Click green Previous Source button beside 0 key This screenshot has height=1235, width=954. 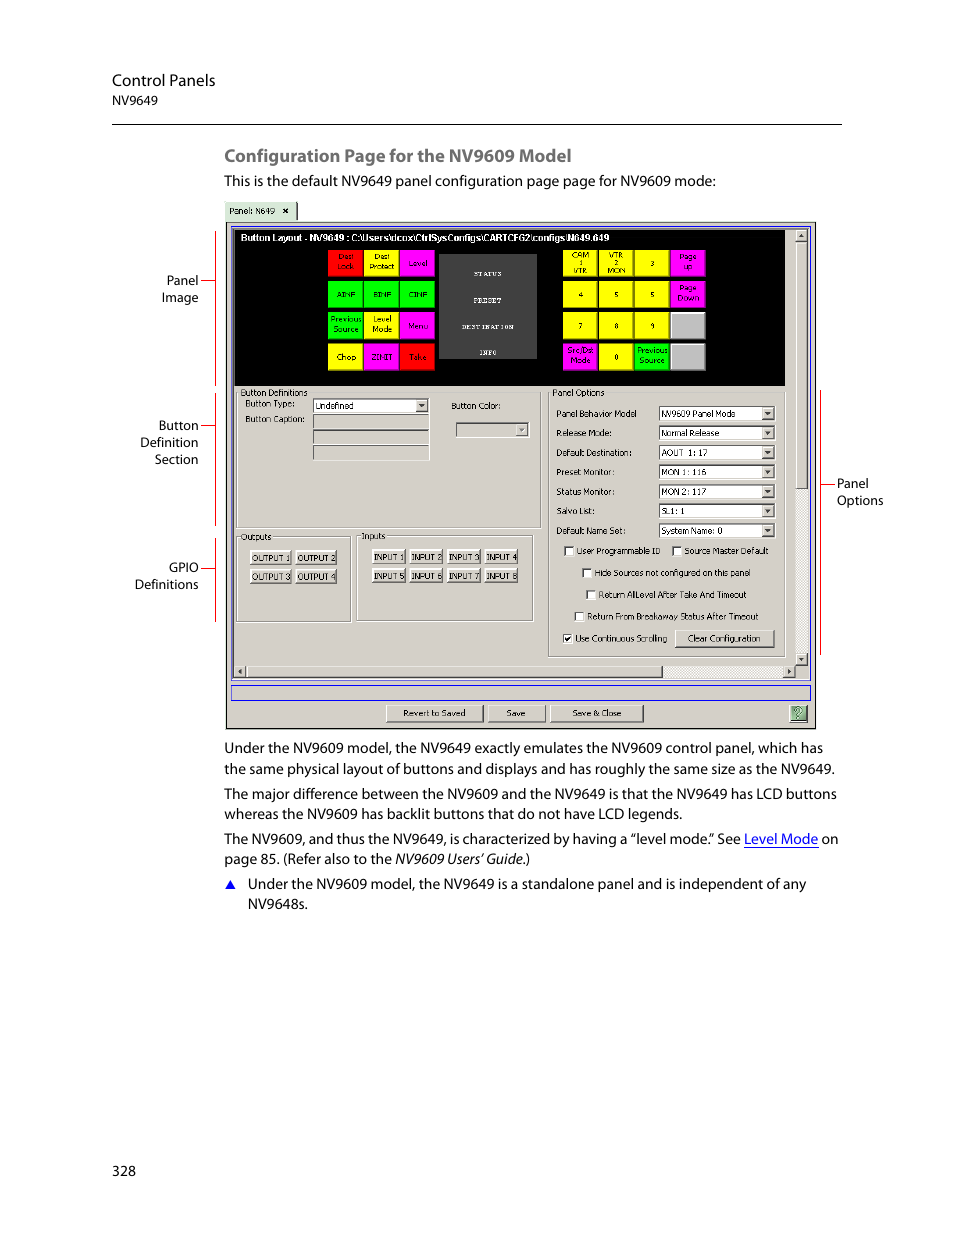(x=652, y=356)
